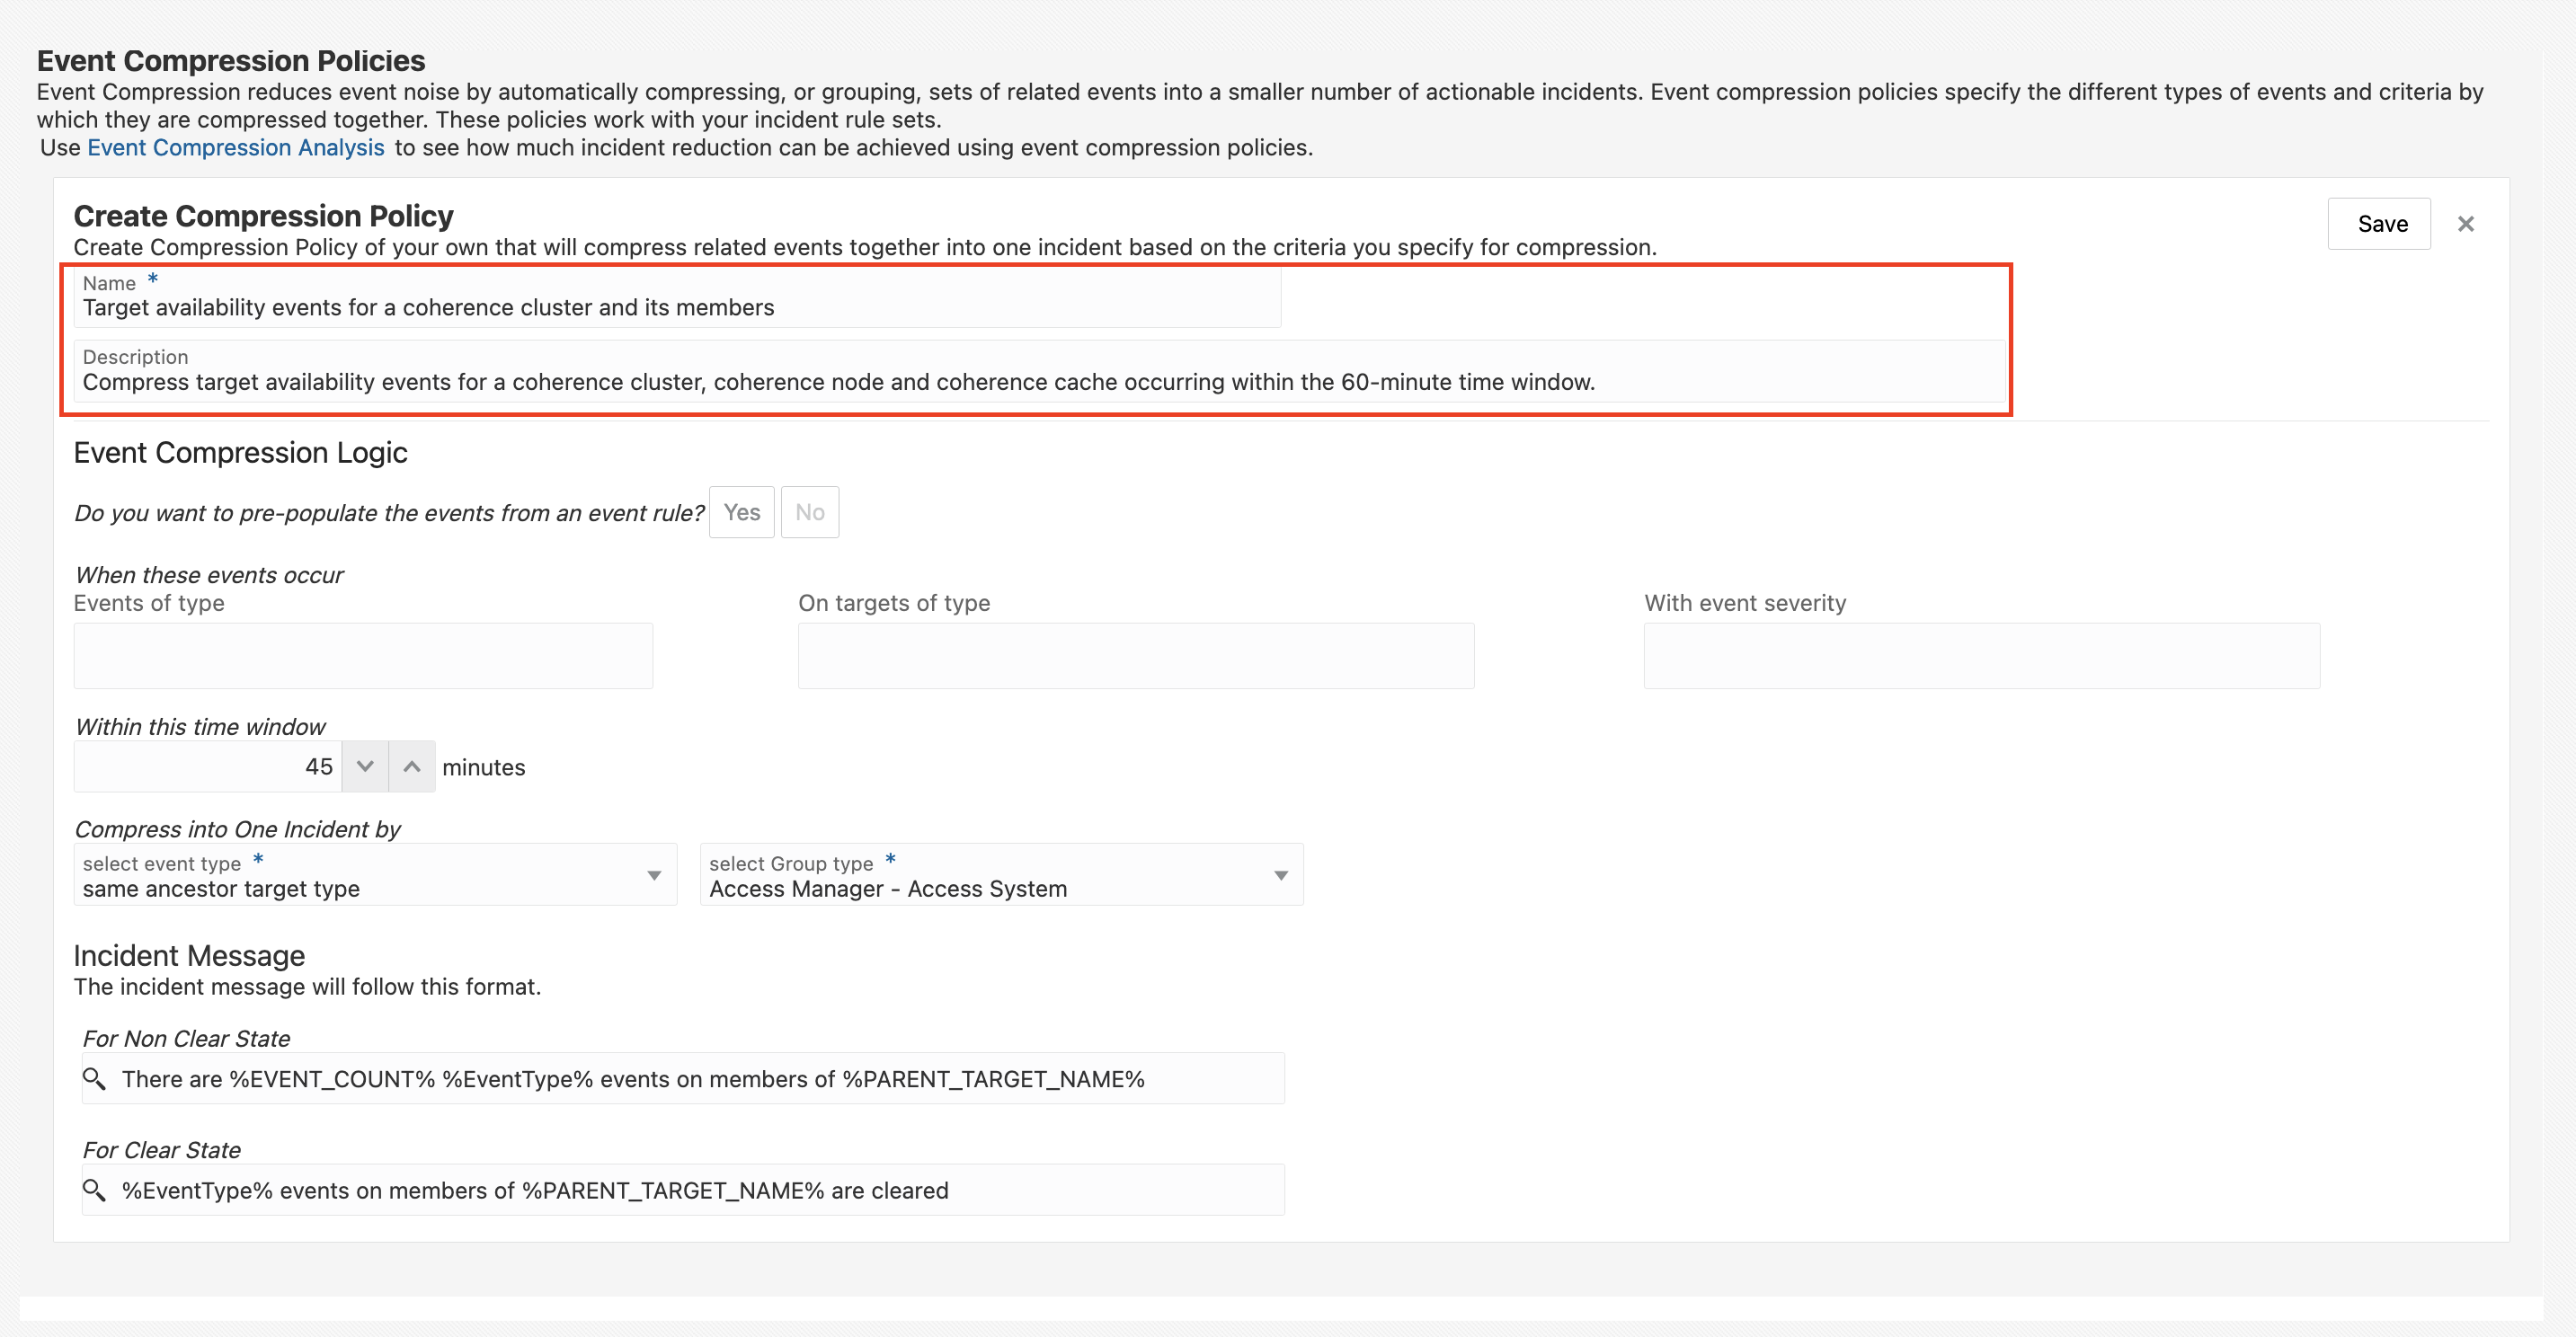Edit the Clear State message field
Image resolution: width=2576 pixels, height=1337 pixels.
[700, 1190]
